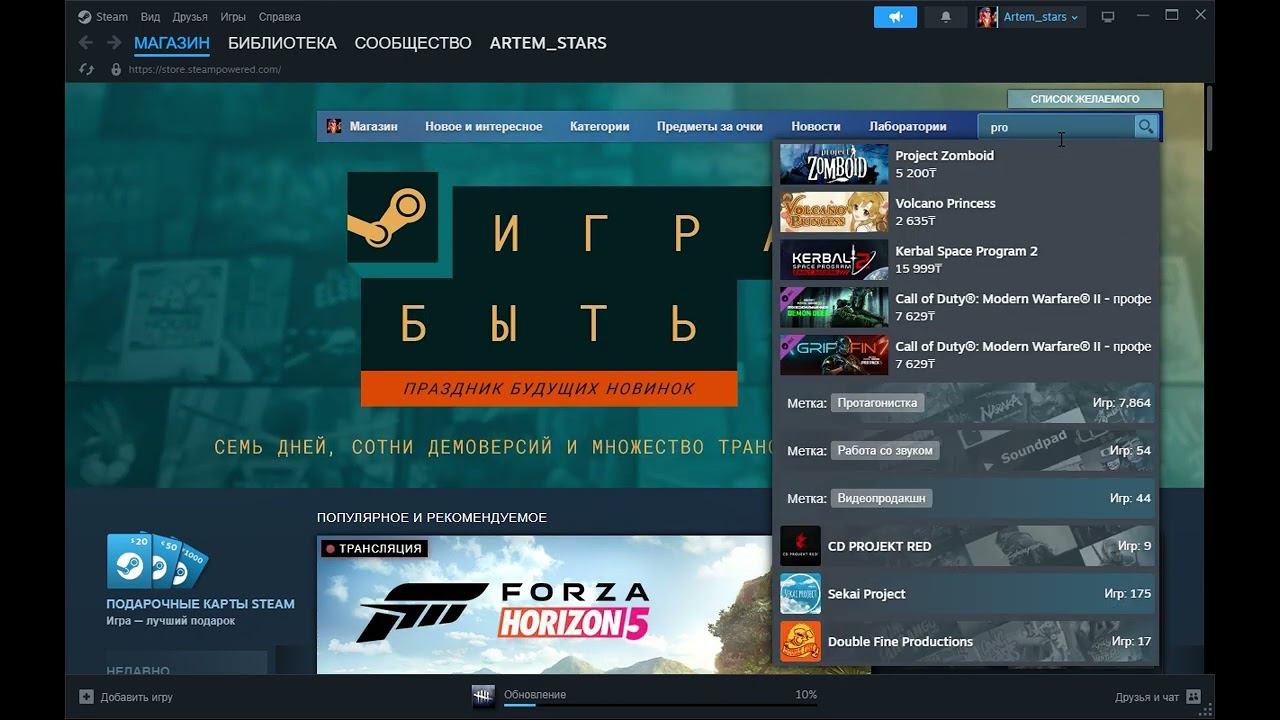Click the ПРАЗДНИК БУДУЩИХ НОВИНОК banner
Viewport: 1280px width, 720px height.
click(x=549, y=388)
